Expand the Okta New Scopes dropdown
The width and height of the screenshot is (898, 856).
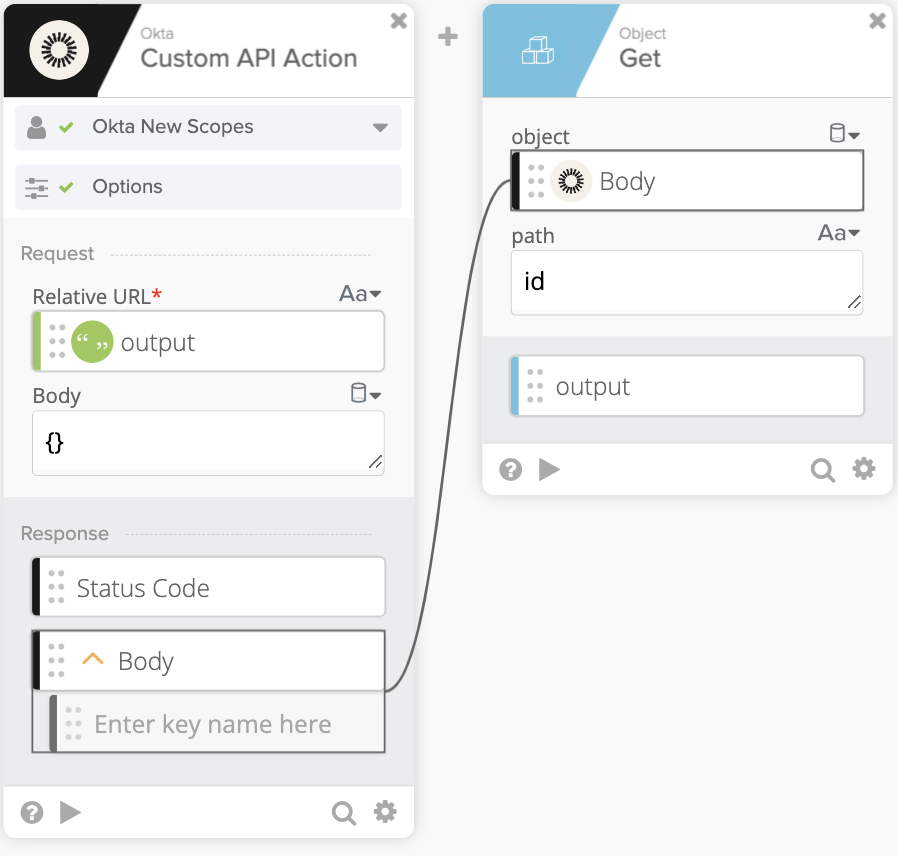(x=380, y=127)
